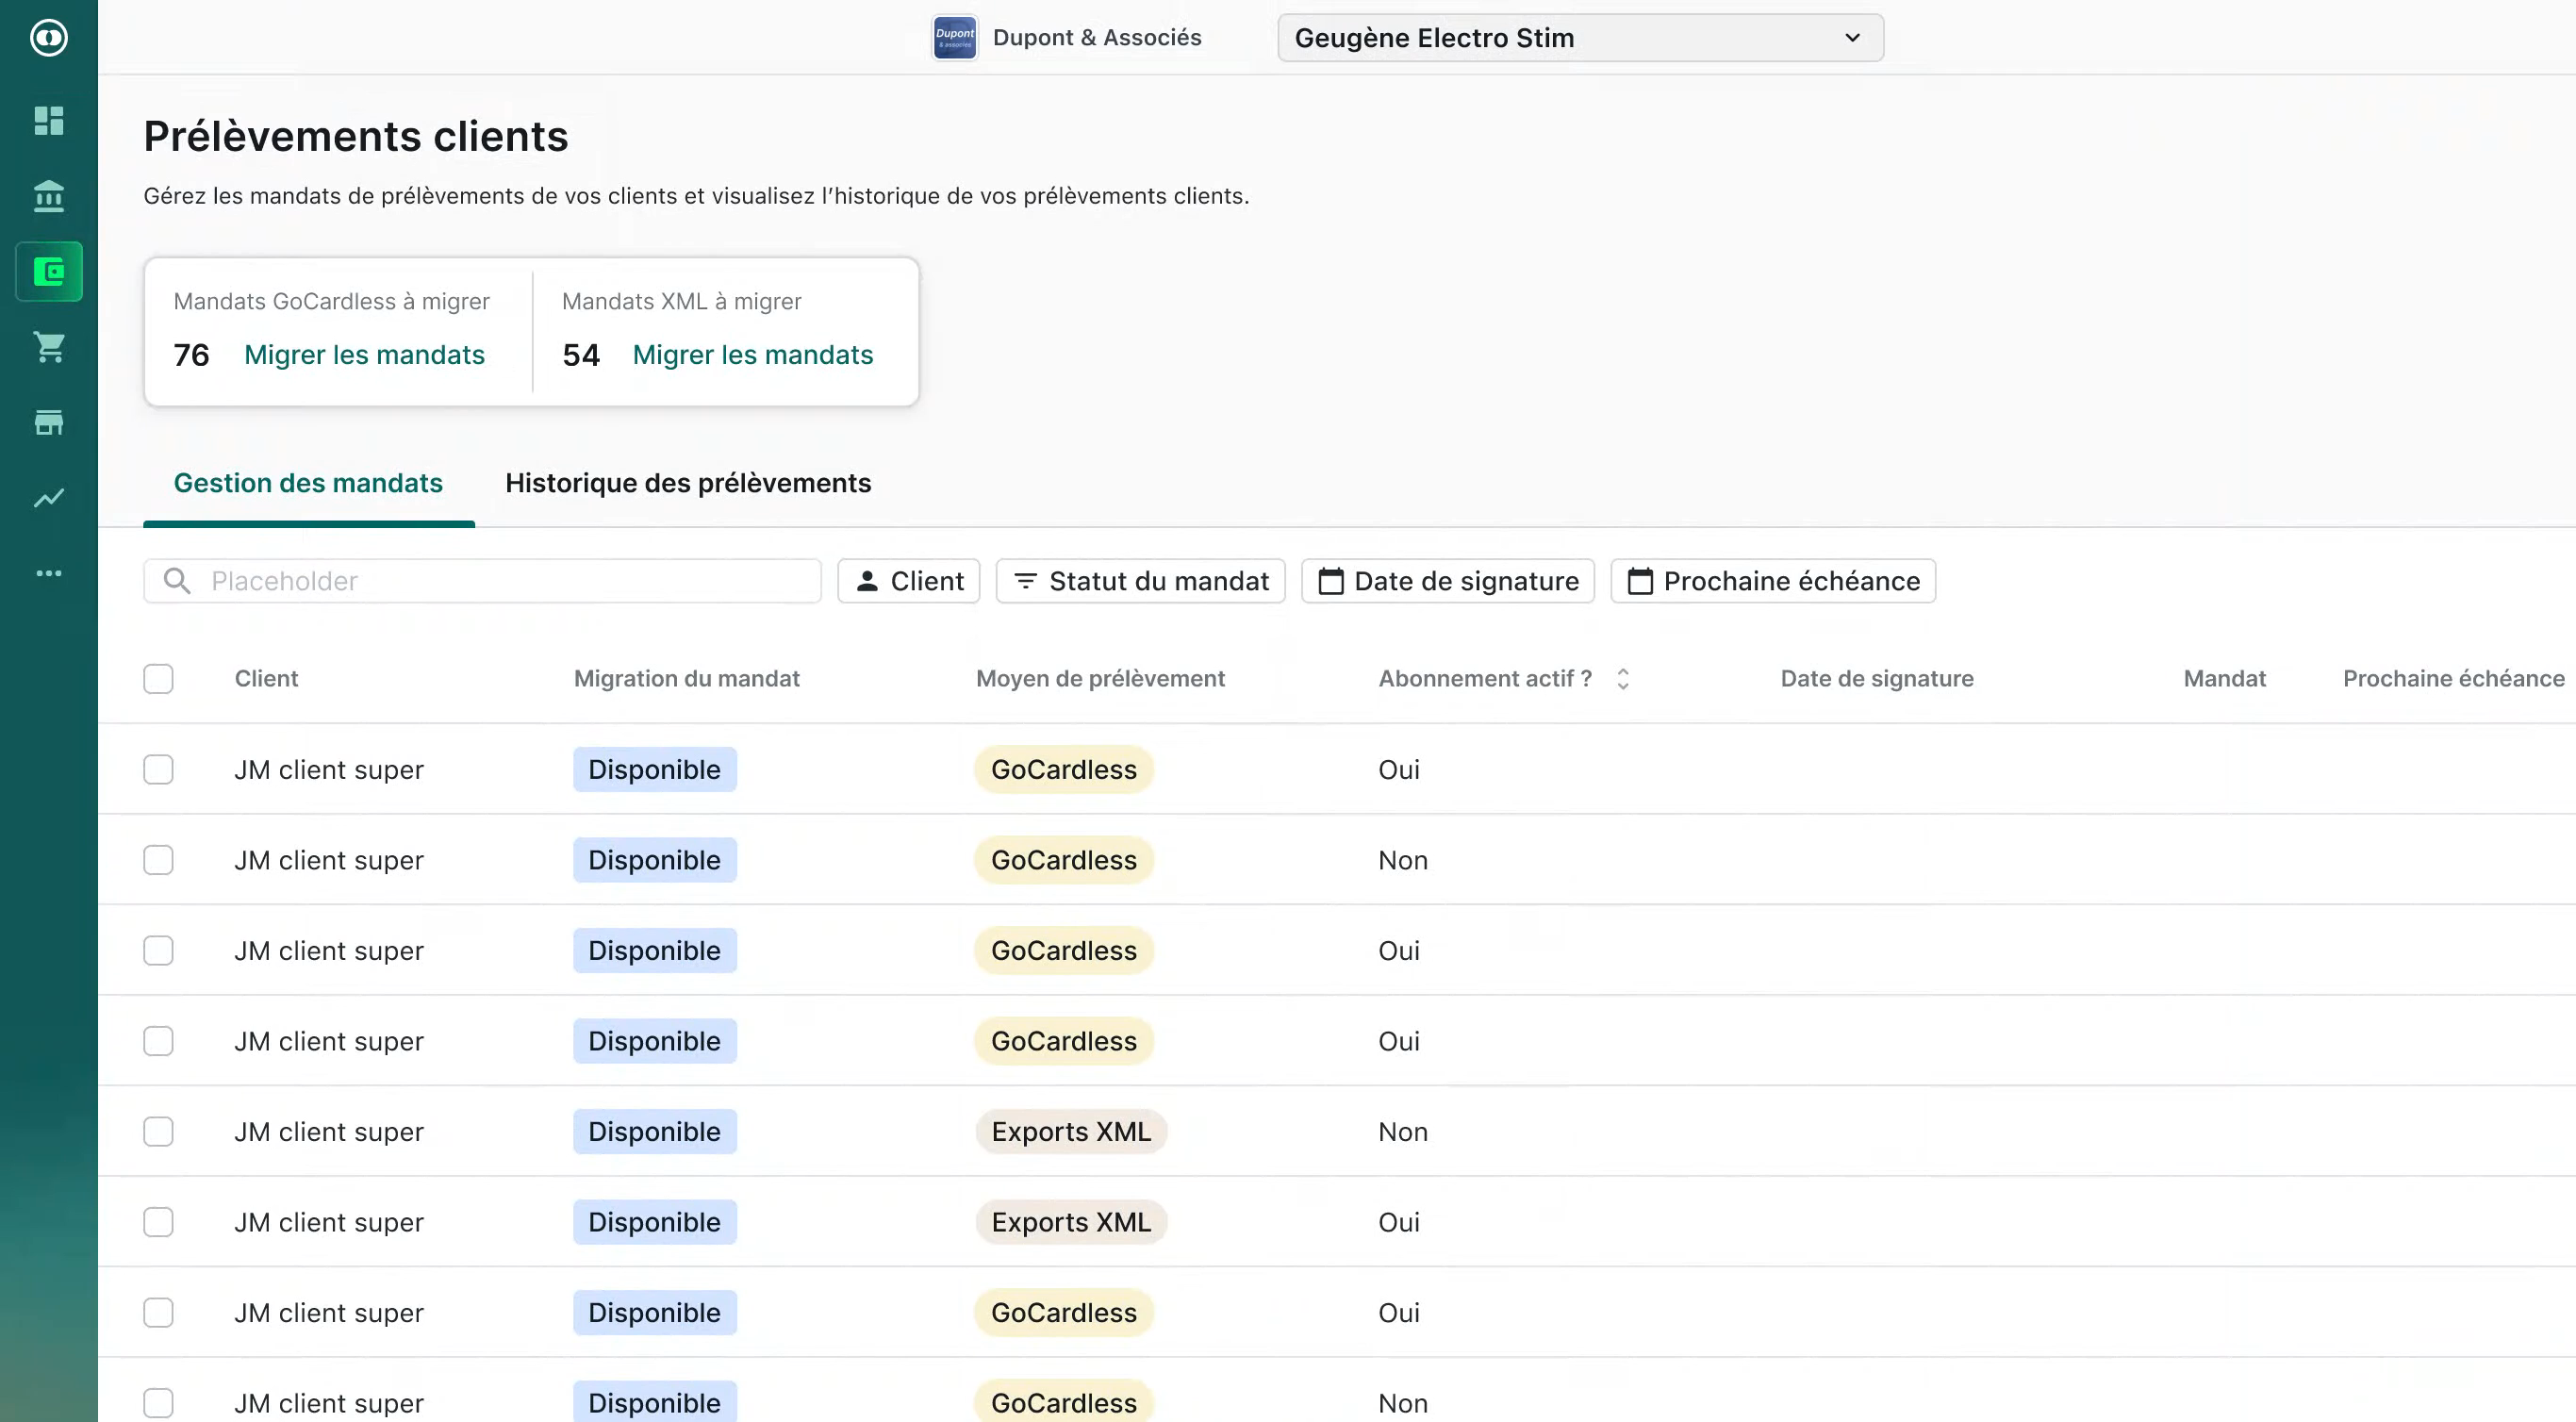
Task: Open the shopping cart sidebar icon
Action: (x=49, y=347)
